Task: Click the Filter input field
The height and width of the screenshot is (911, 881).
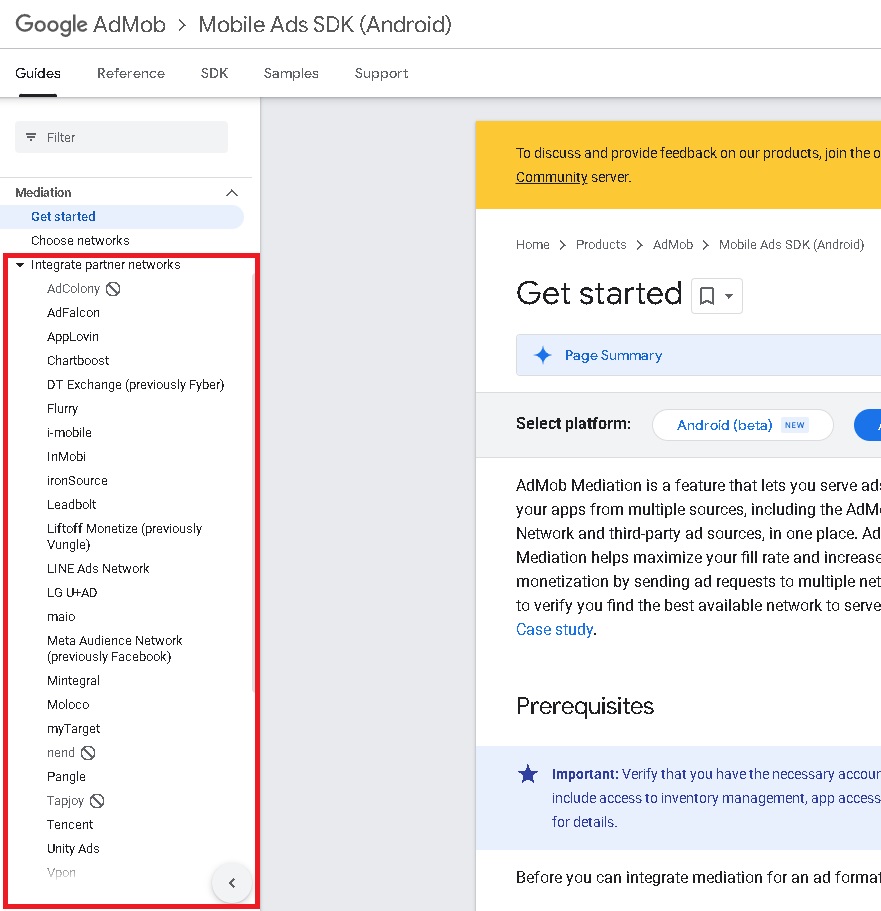Action: click(x=130, y=137)
